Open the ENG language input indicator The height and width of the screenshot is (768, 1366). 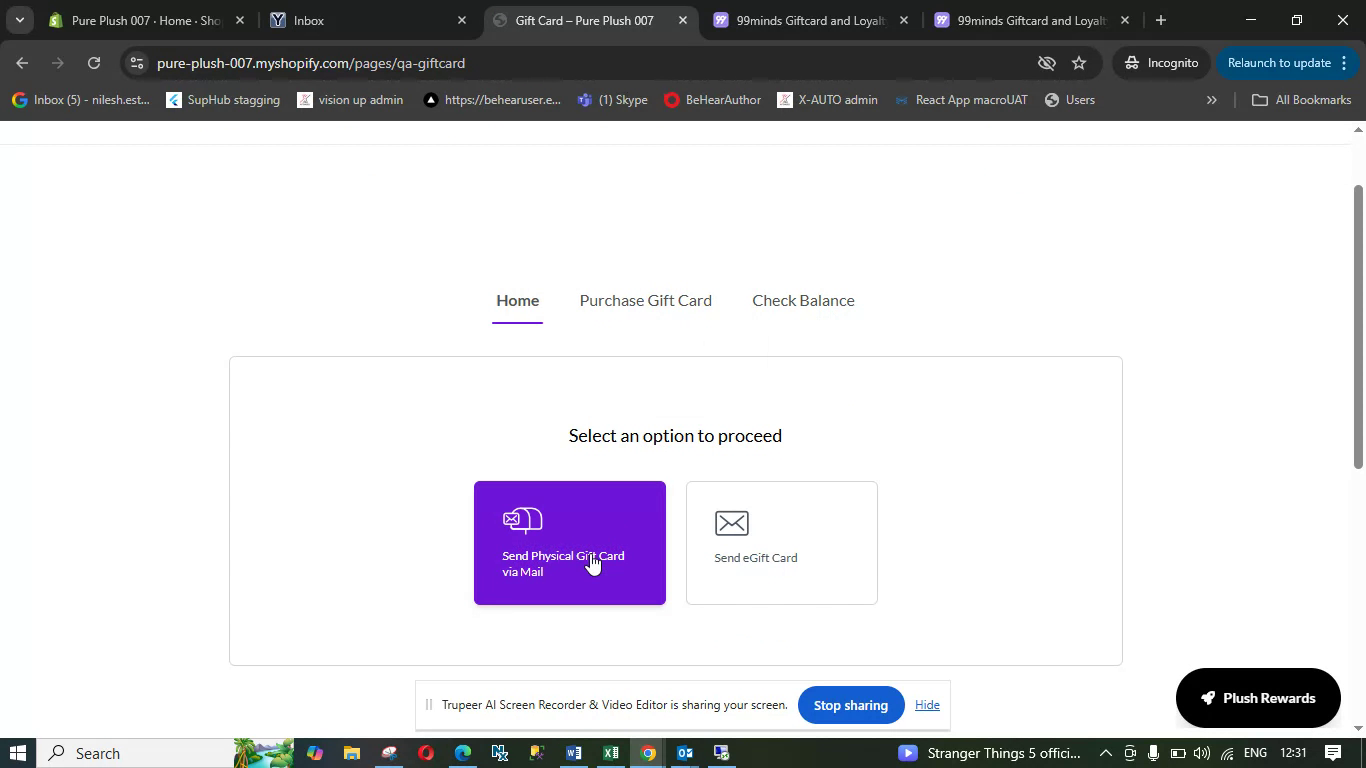pos(1255,753)
